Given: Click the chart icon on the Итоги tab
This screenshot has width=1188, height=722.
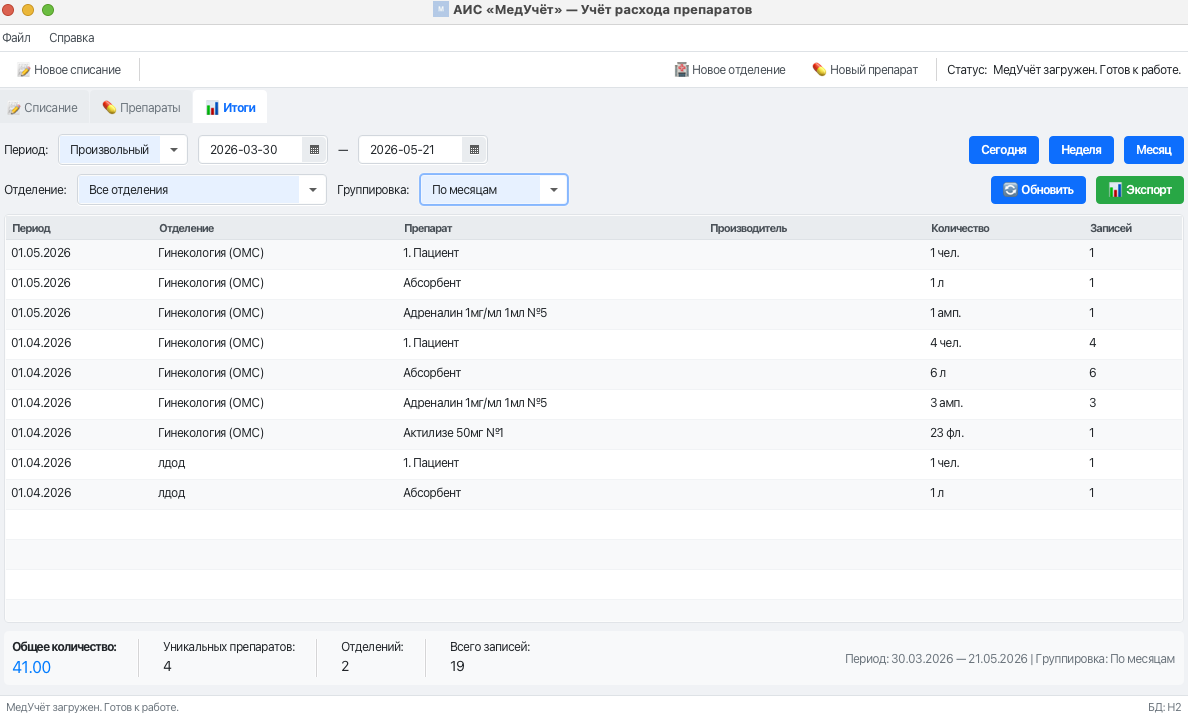Looking at the screenshot, I should coord(212,108).
